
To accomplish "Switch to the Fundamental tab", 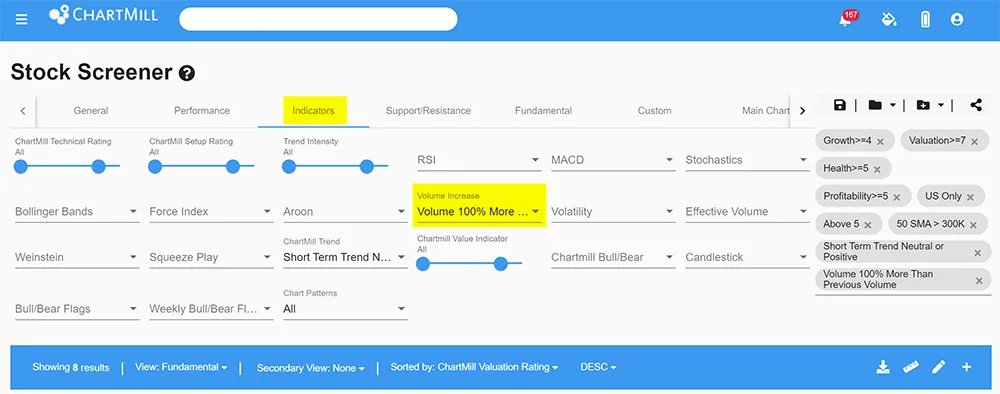I will click(543, 110).
